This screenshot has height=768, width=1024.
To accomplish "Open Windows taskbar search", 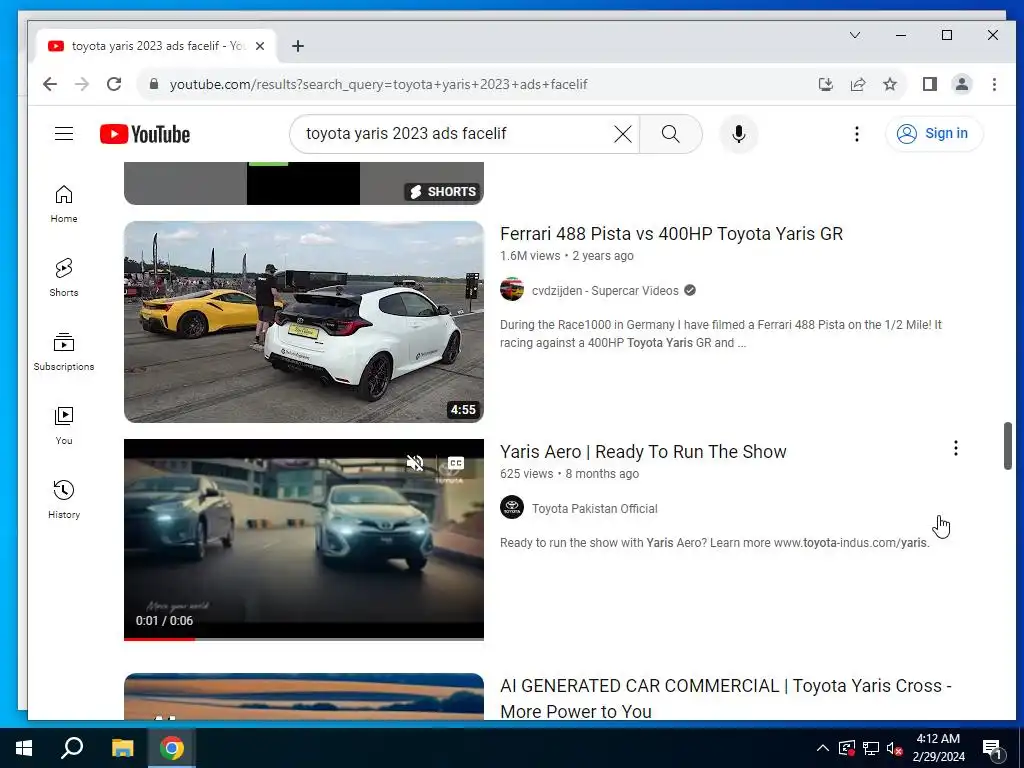I will click(72, 748).
